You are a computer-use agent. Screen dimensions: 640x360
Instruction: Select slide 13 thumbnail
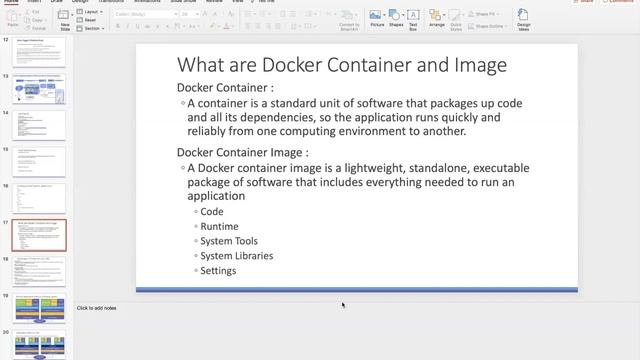click(x=39, y=89)
